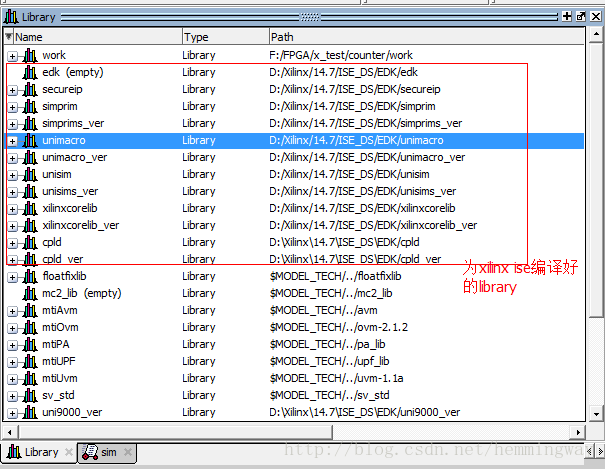Select path $MODEL_TECH/../uvm-1.1a
The height and width of the screenshot is (469, 605).
click(336, 378)
